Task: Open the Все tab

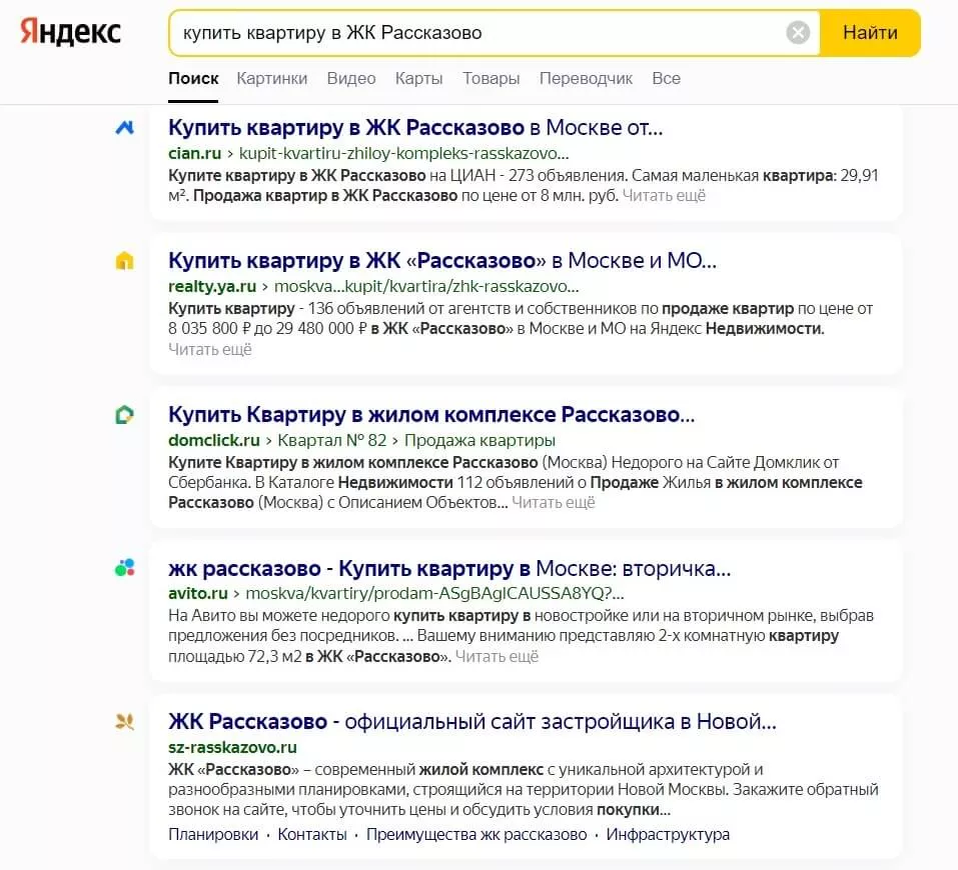Action: (666, 78)
